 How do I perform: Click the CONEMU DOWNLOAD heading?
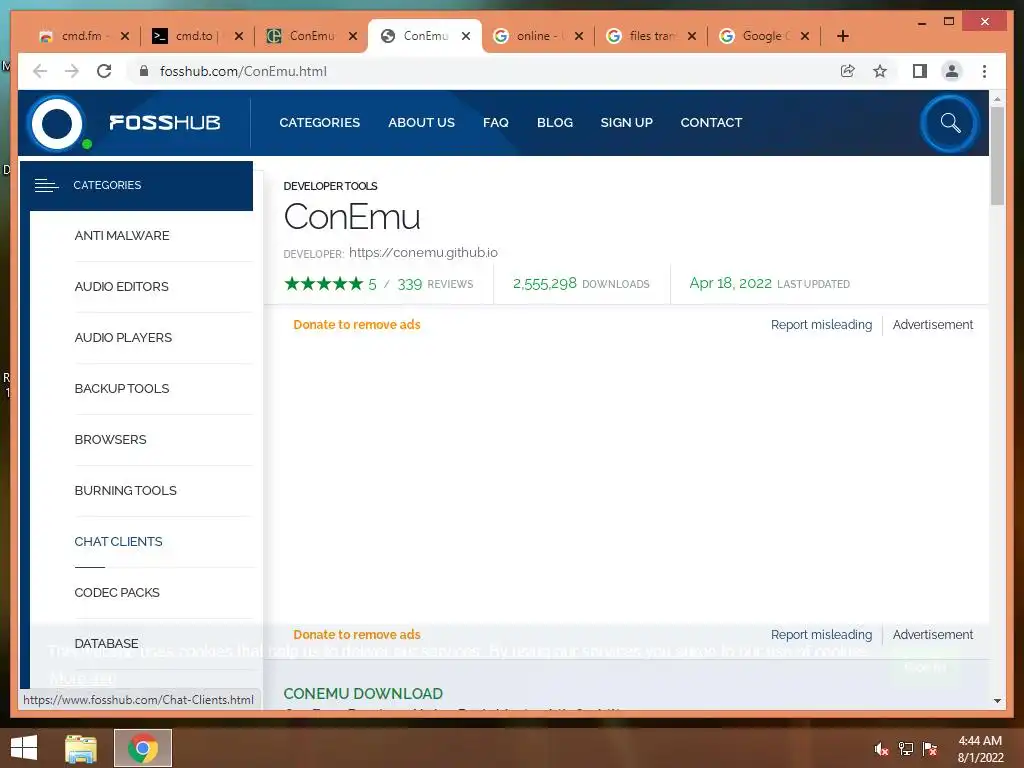pos(363,694)
